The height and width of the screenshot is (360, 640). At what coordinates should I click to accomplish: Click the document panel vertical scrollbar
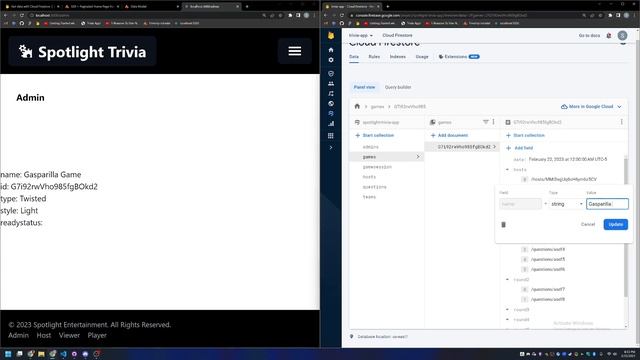tap(626, 227)
